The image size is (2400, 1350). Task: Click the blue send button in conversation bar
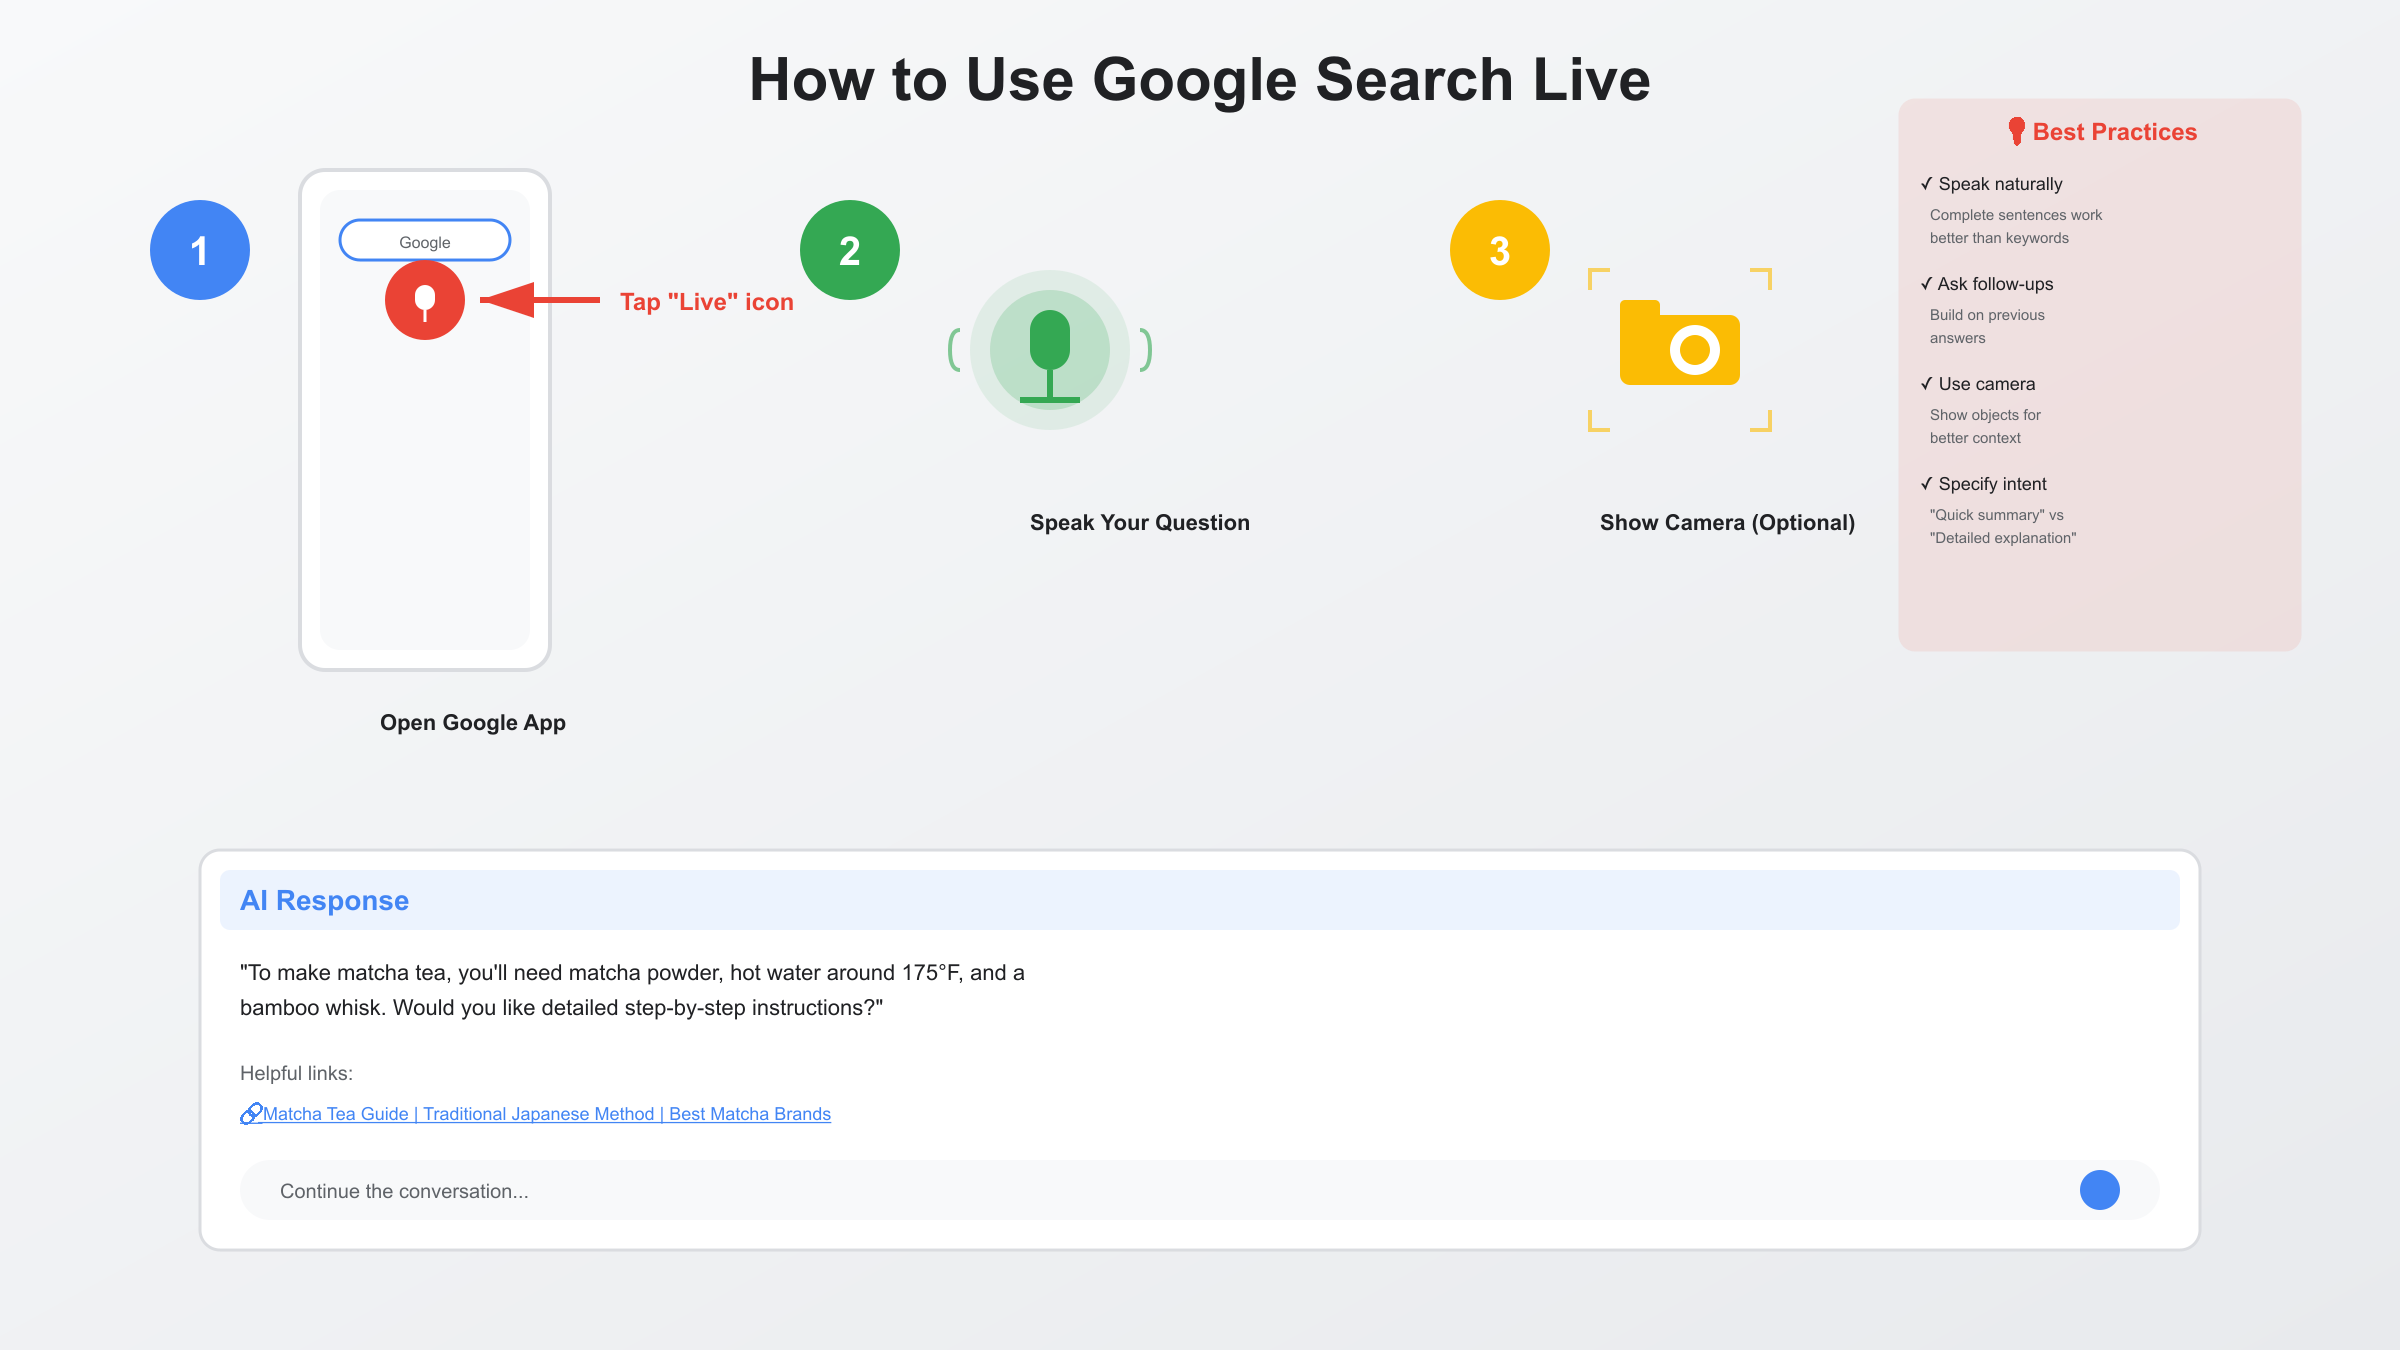click(2100, 1190)
